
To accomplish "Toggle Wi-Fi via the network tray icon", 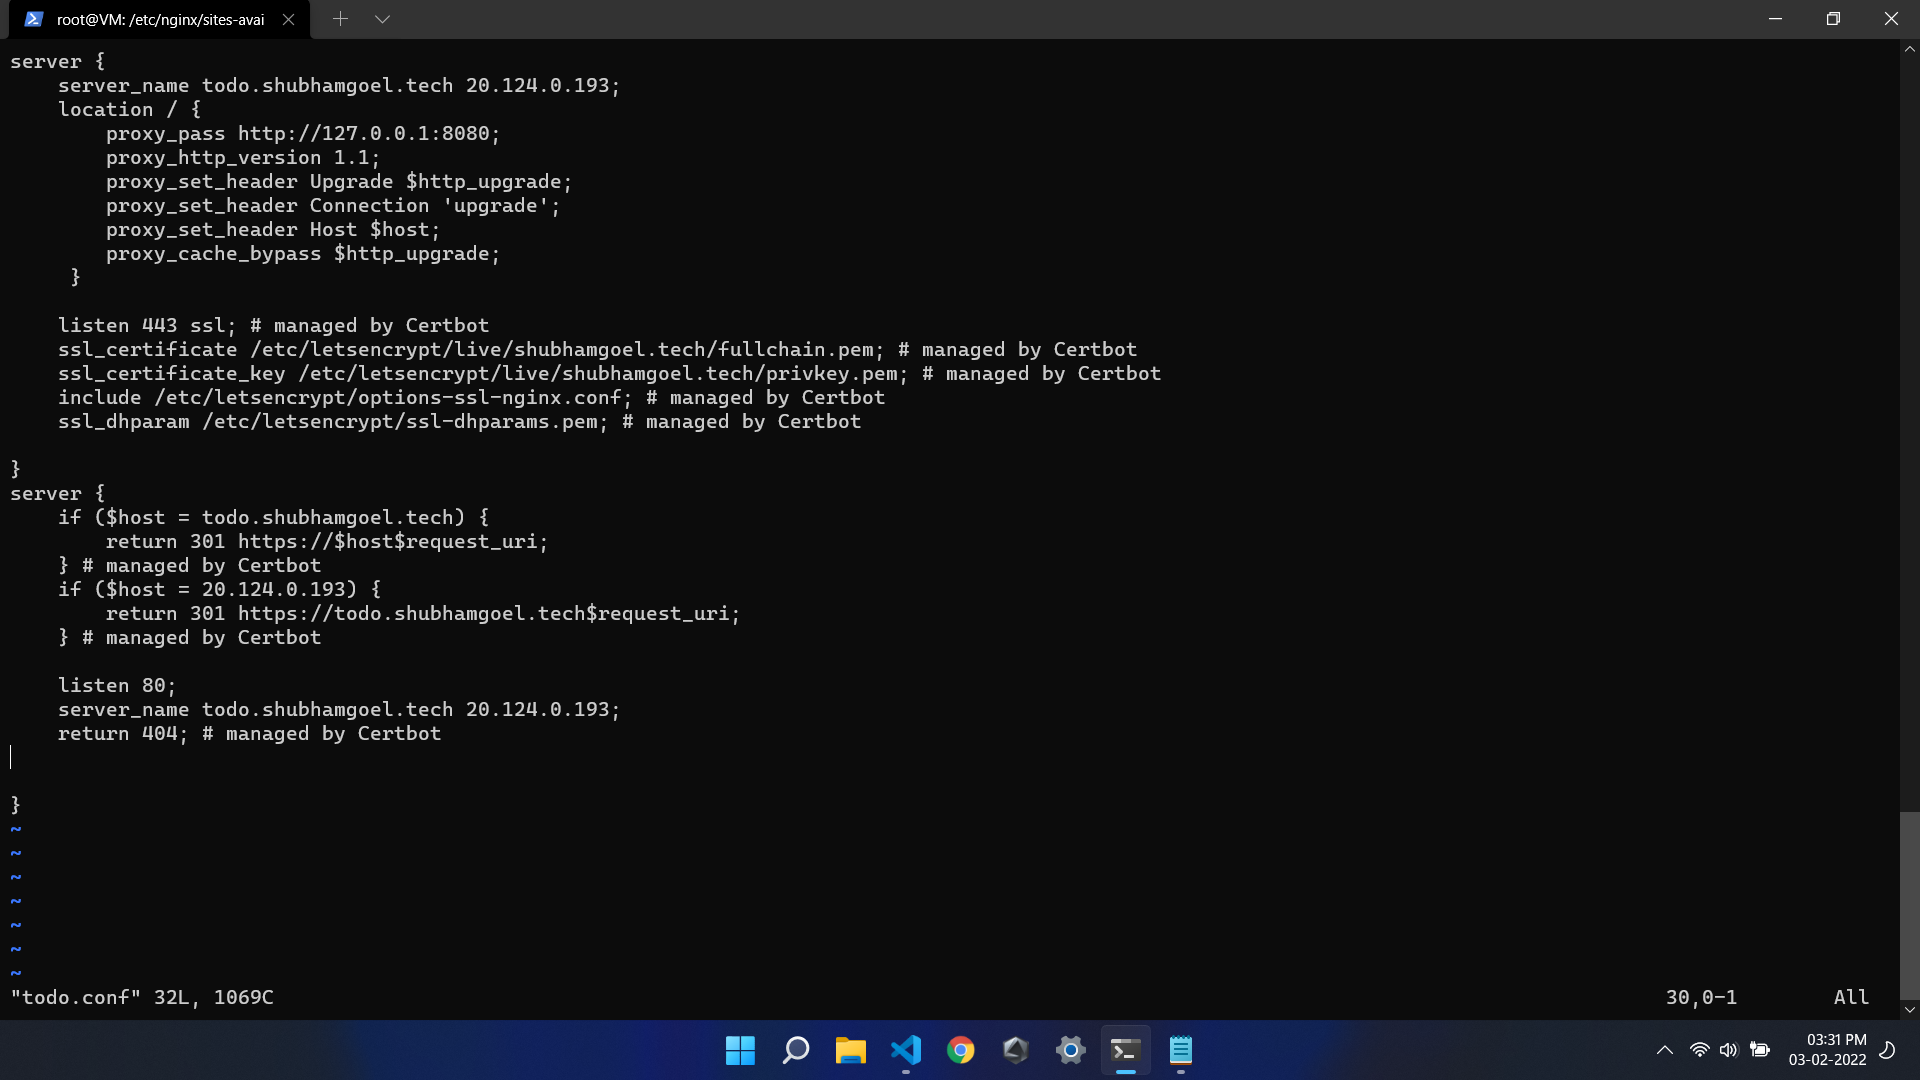I will click(x=1700, y=1050).
